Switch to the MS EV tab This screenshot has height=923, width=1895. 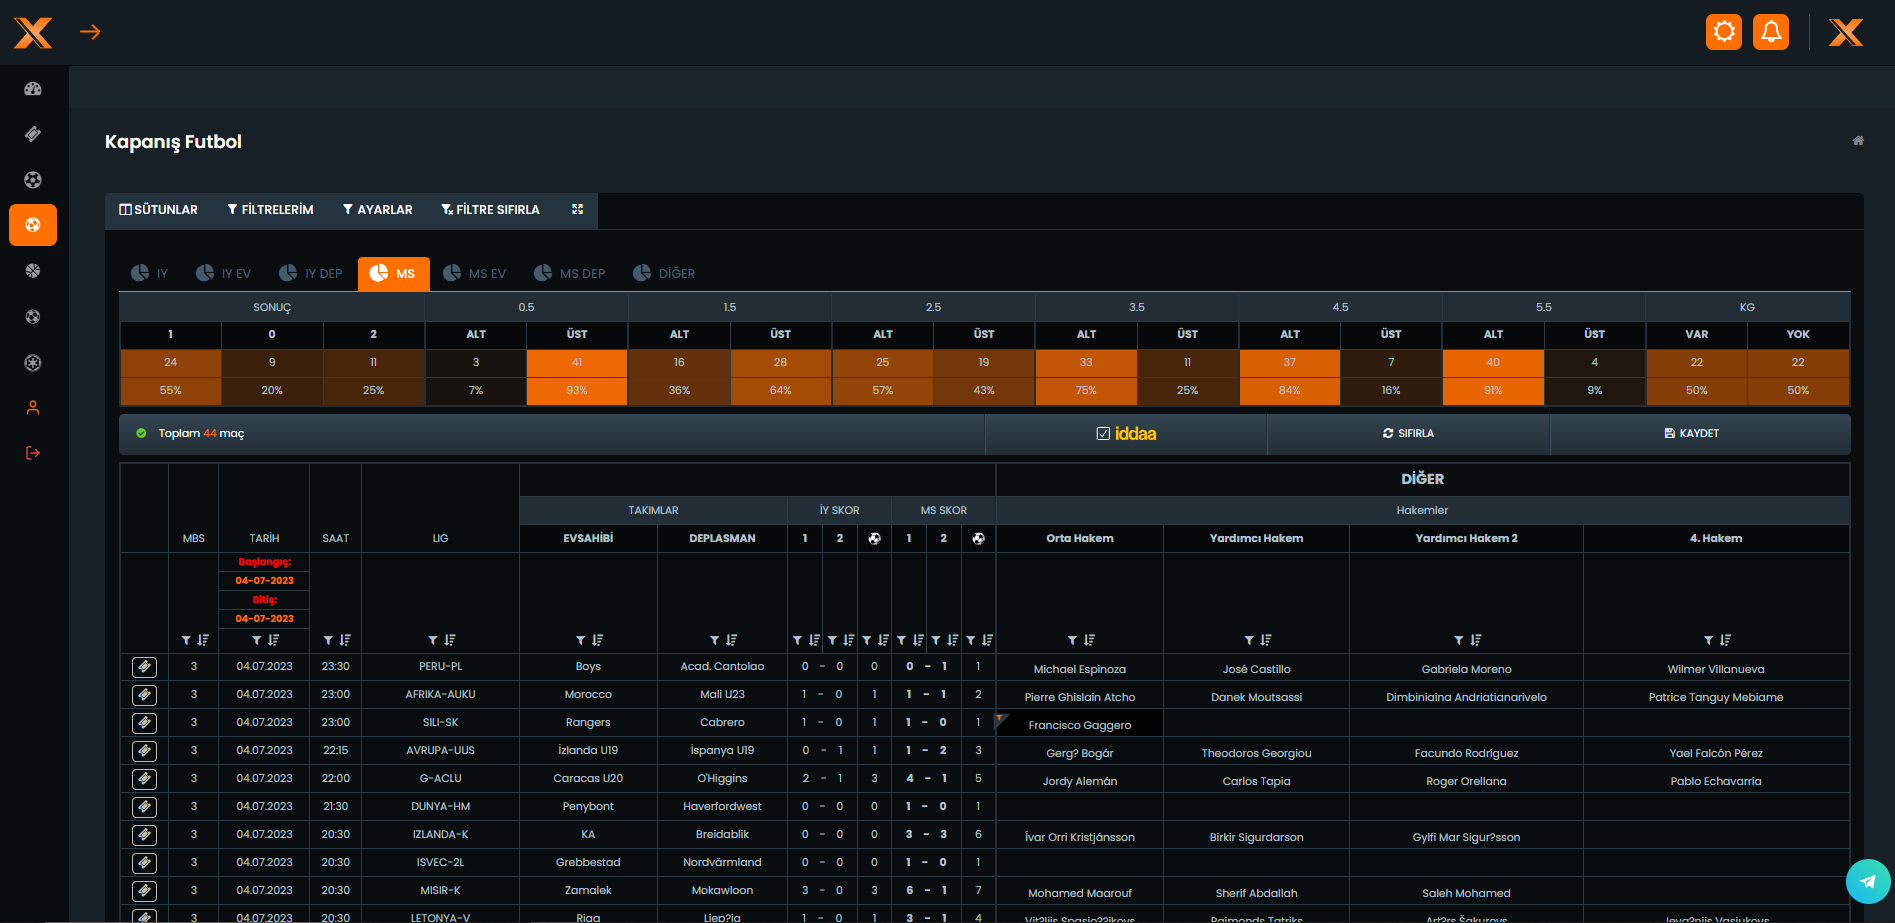pyautogui.click(x=475, y=273)
